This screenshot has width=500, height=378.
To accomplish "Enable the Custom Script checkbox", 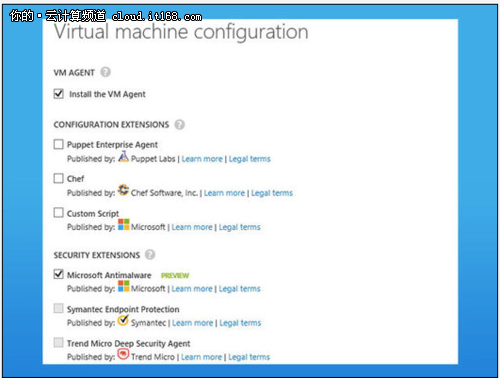I will [x=58, y=213].
